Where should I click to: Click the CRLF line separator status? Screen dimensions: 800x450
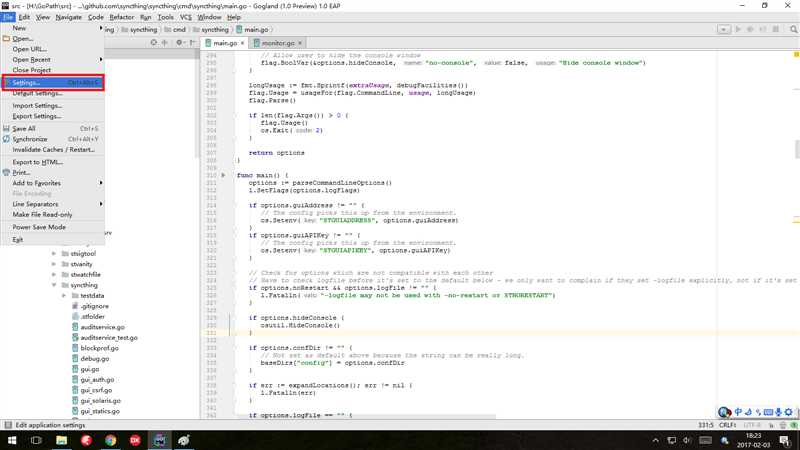[x=727, y=425]
